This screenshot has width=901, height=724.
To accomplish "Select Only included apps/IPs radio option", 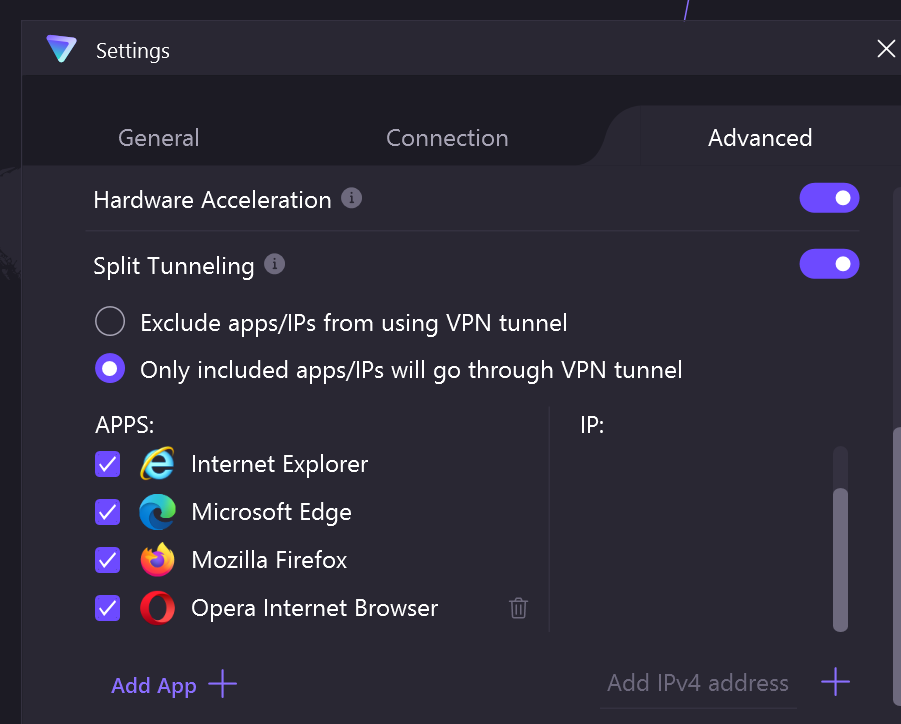I will tap(110, 369).
